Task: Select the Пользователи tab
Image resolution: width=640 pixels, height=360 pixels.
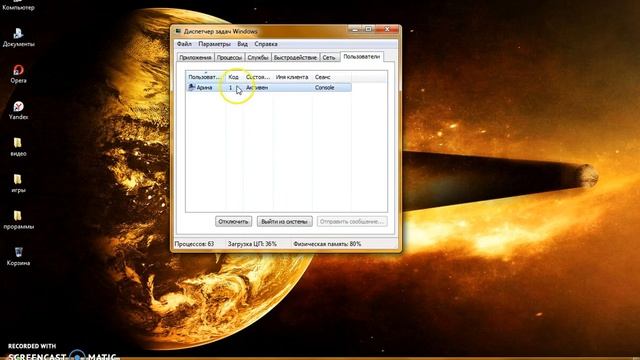Action: 362,57
